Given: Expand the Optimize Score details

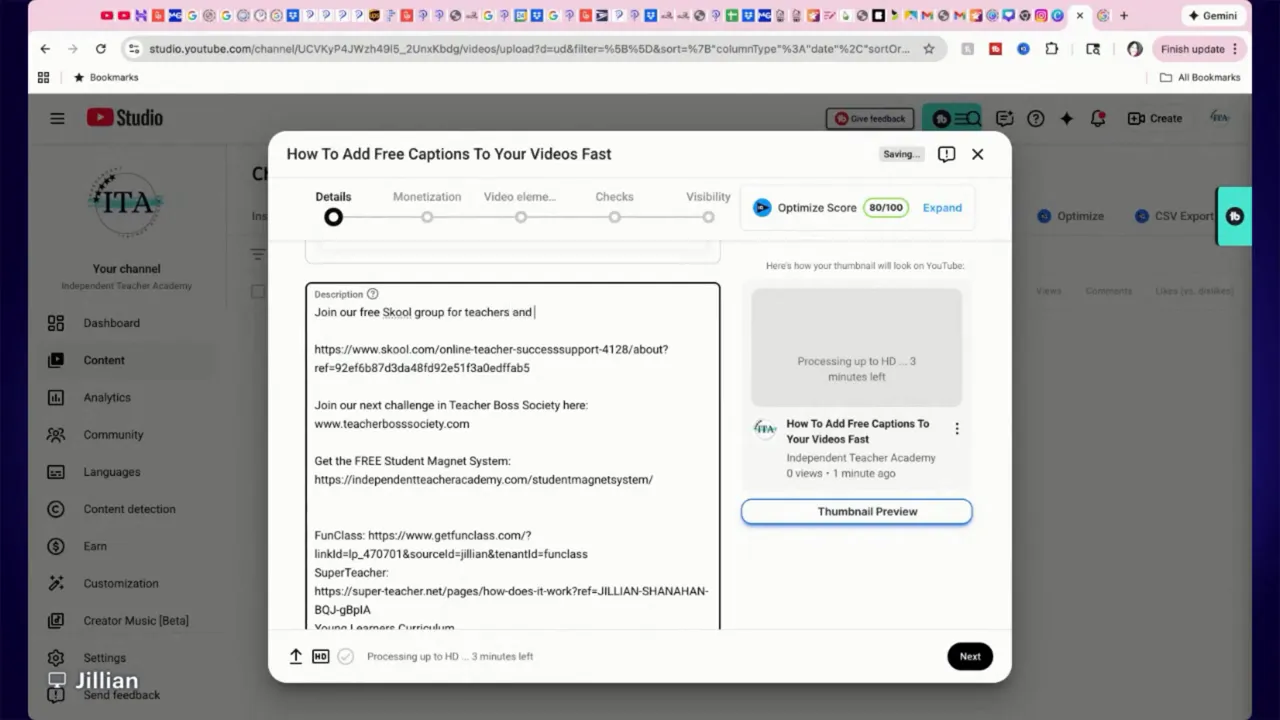Looking at the screenshot, I should [941, 207].
